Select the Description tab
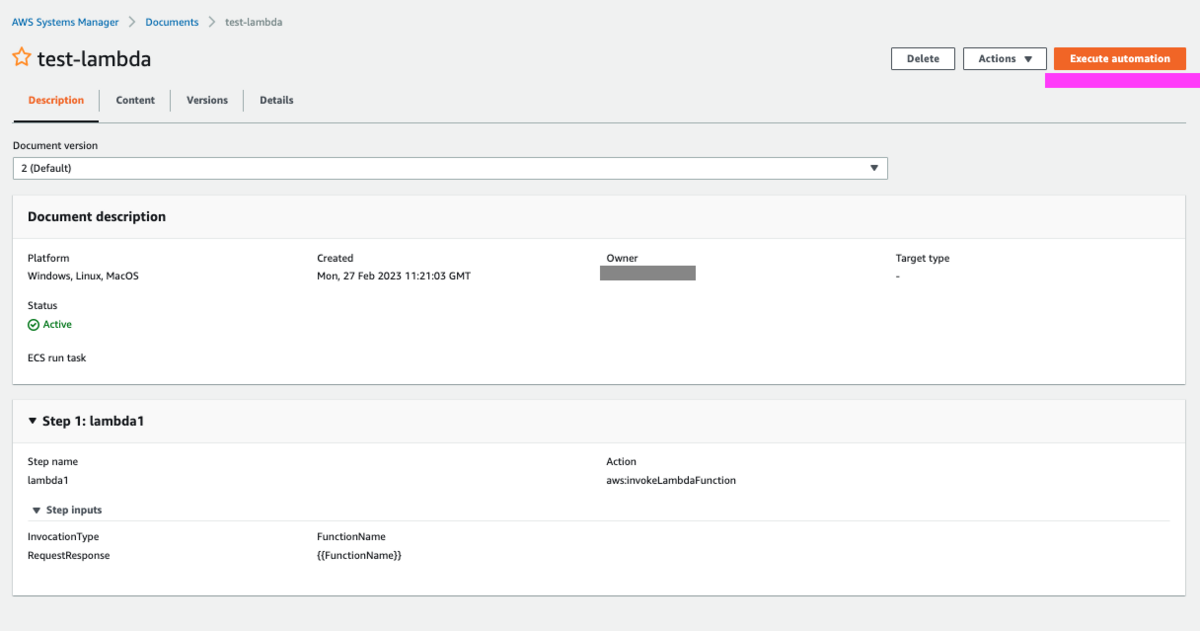This screenshot has width=1200, height=631. (x=56, y=100)
